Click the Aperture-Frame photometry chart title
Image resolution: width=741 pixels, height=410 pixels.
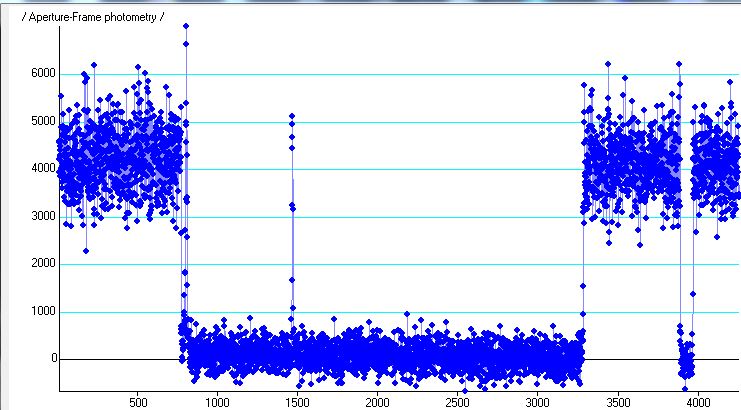(90, 19)
